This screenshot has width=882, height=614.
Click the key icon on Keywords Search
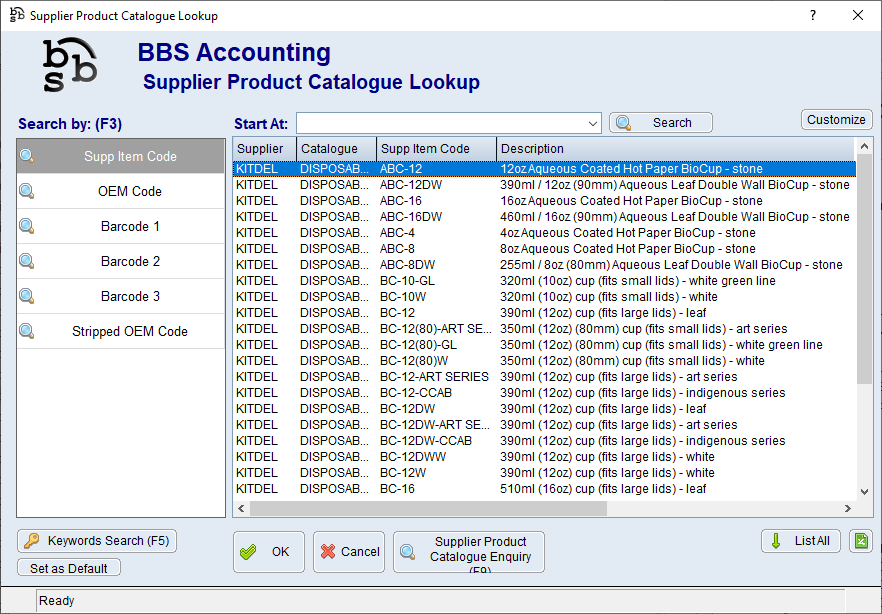tap(32, 541)
